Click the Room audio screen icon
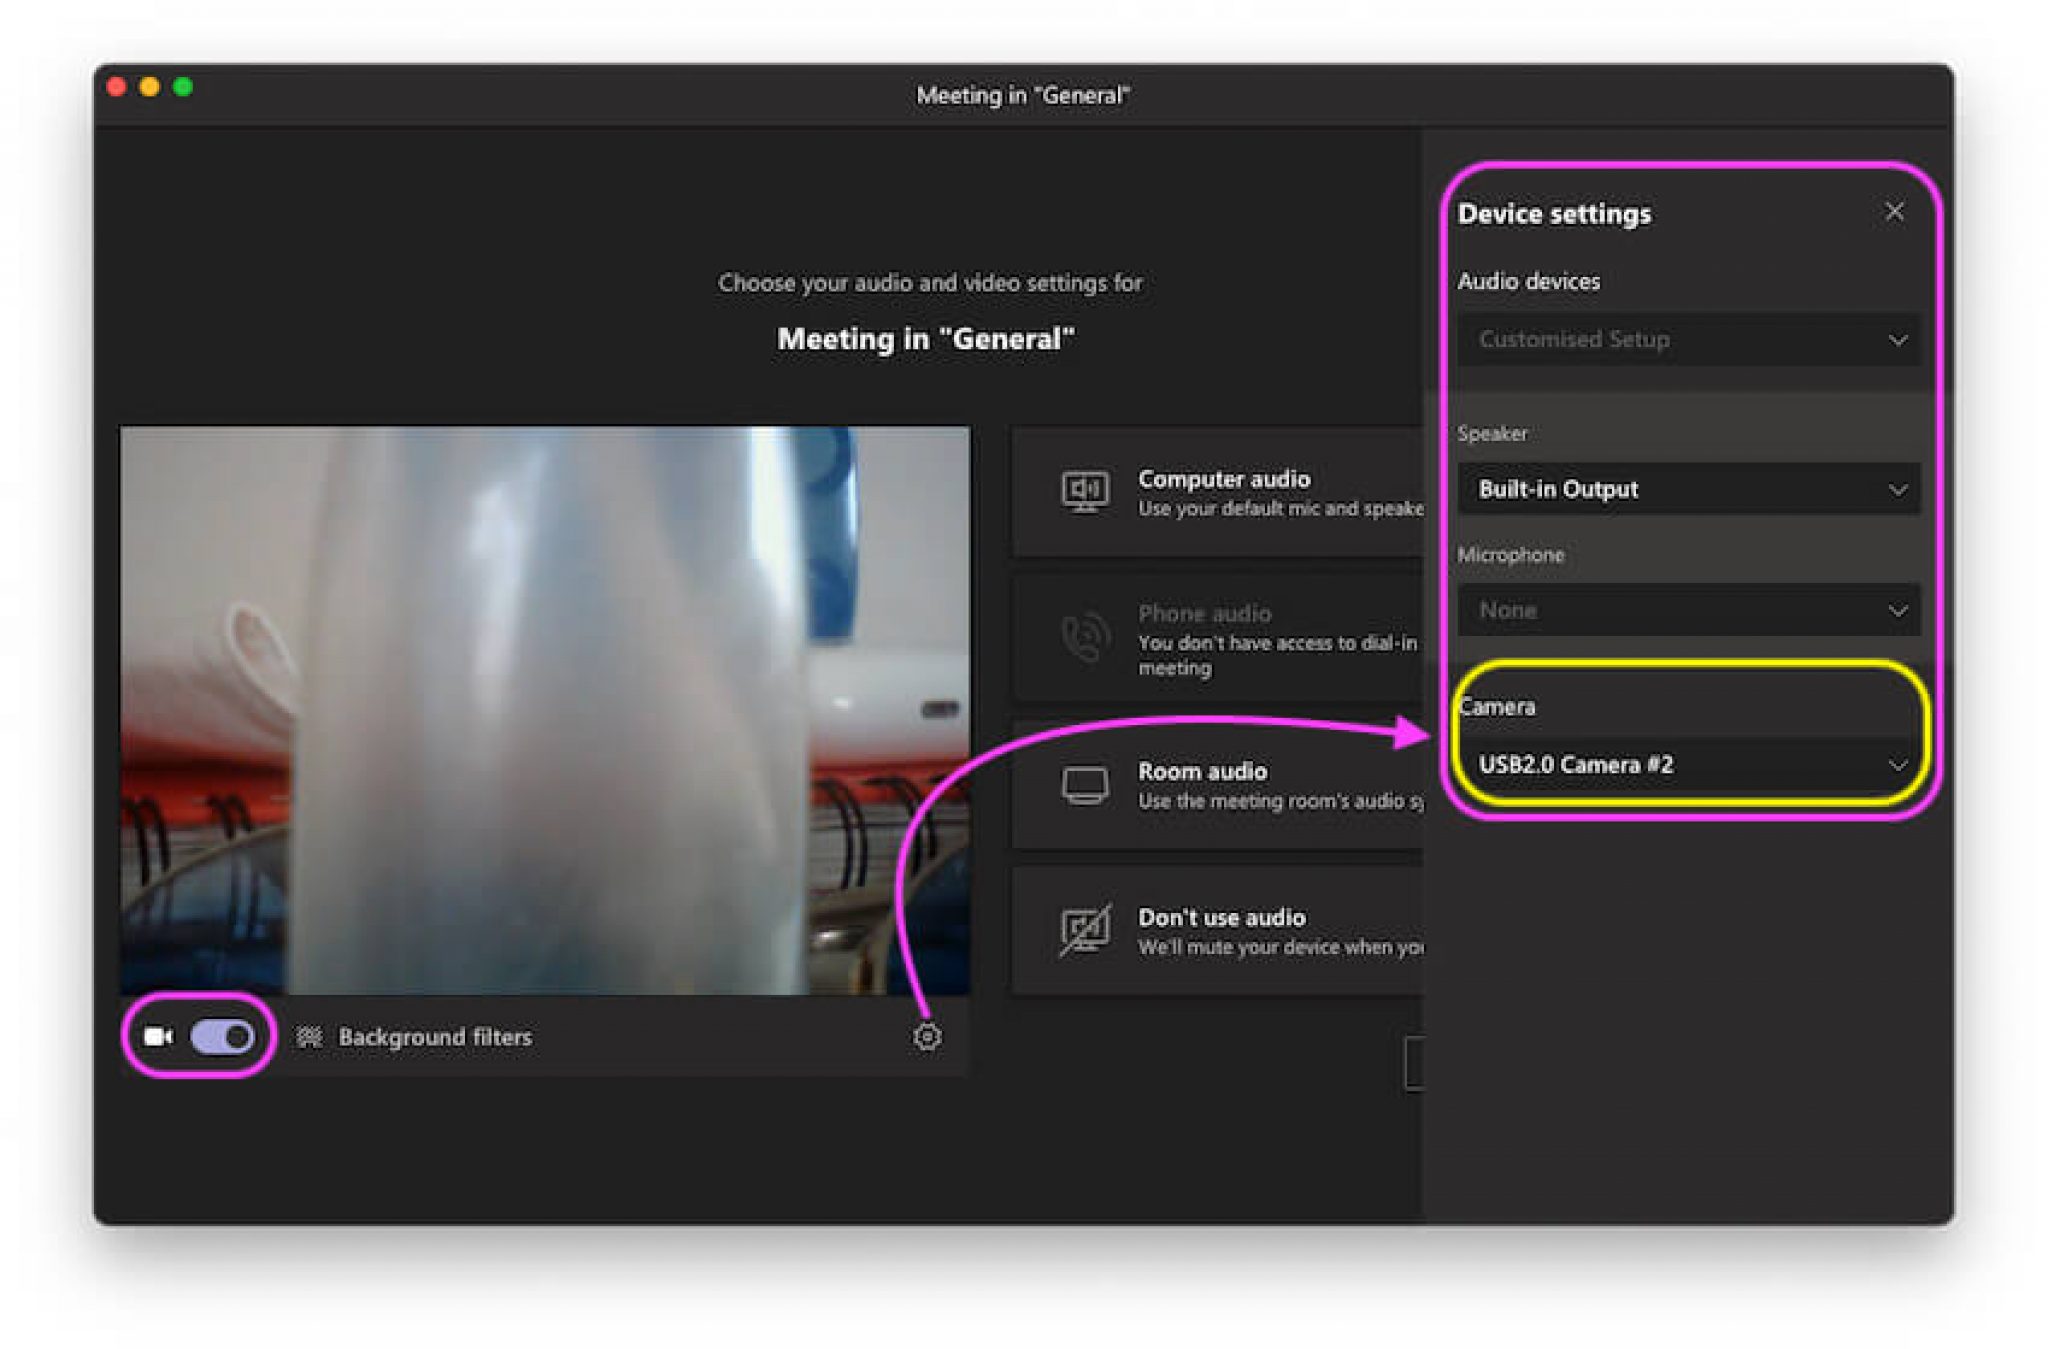Image resolution: width=2048 pixels, height=1349 pixels. click(1084, 785)
